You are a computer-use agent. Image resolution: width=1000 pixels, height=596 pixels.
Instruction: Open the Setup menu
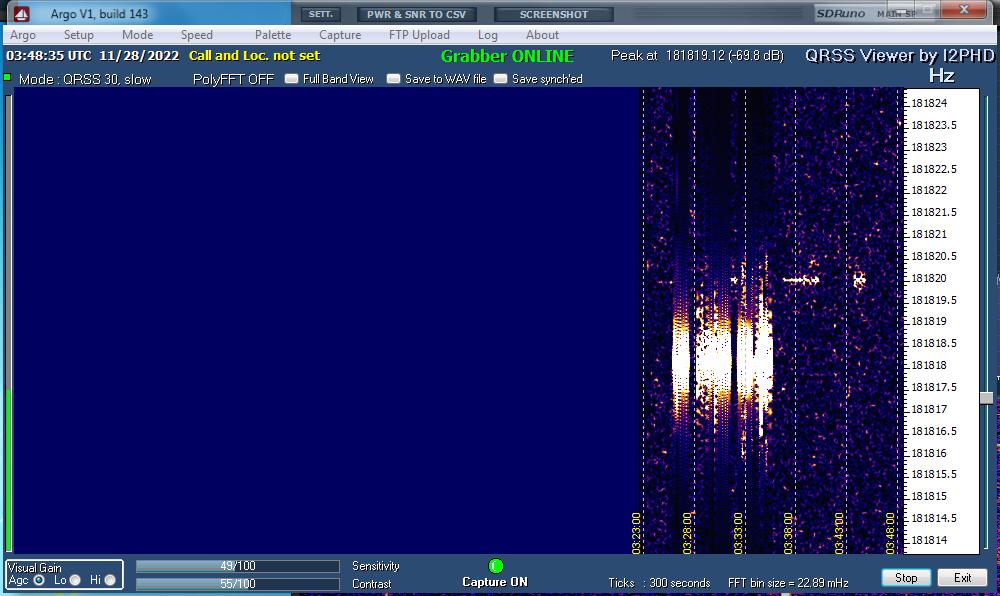tap(78, 35)
